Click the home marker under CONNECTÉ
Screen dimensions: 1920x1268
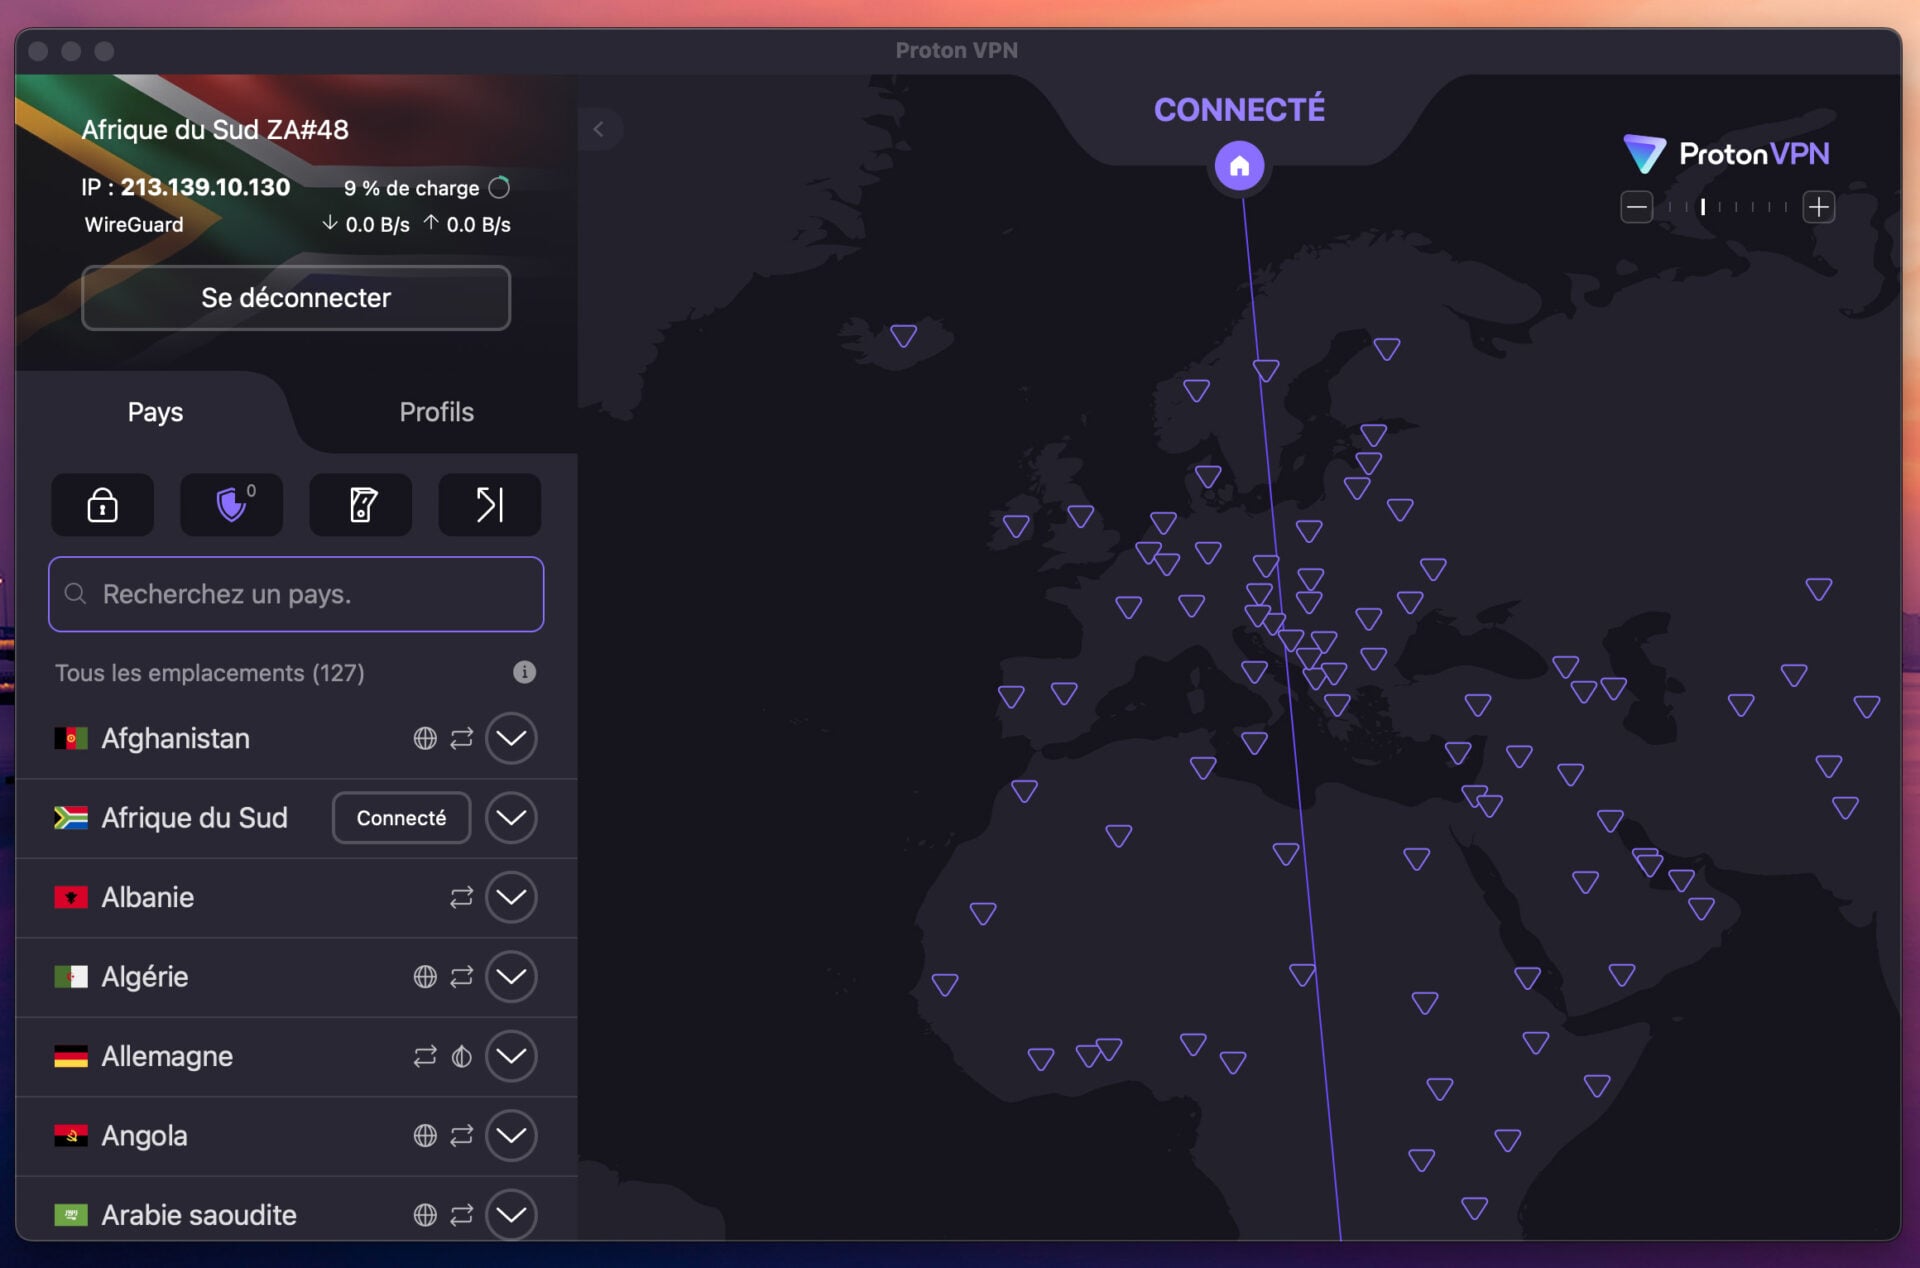1240,166
